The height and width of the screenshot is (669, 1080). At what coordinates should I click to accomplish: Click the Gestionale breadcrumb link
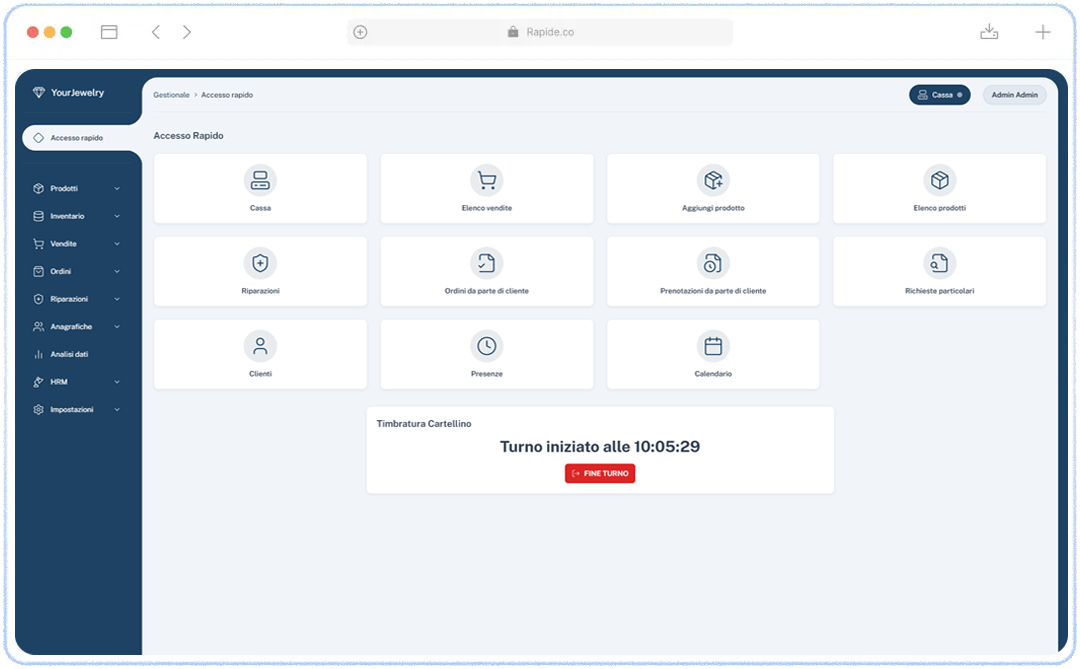170,94
